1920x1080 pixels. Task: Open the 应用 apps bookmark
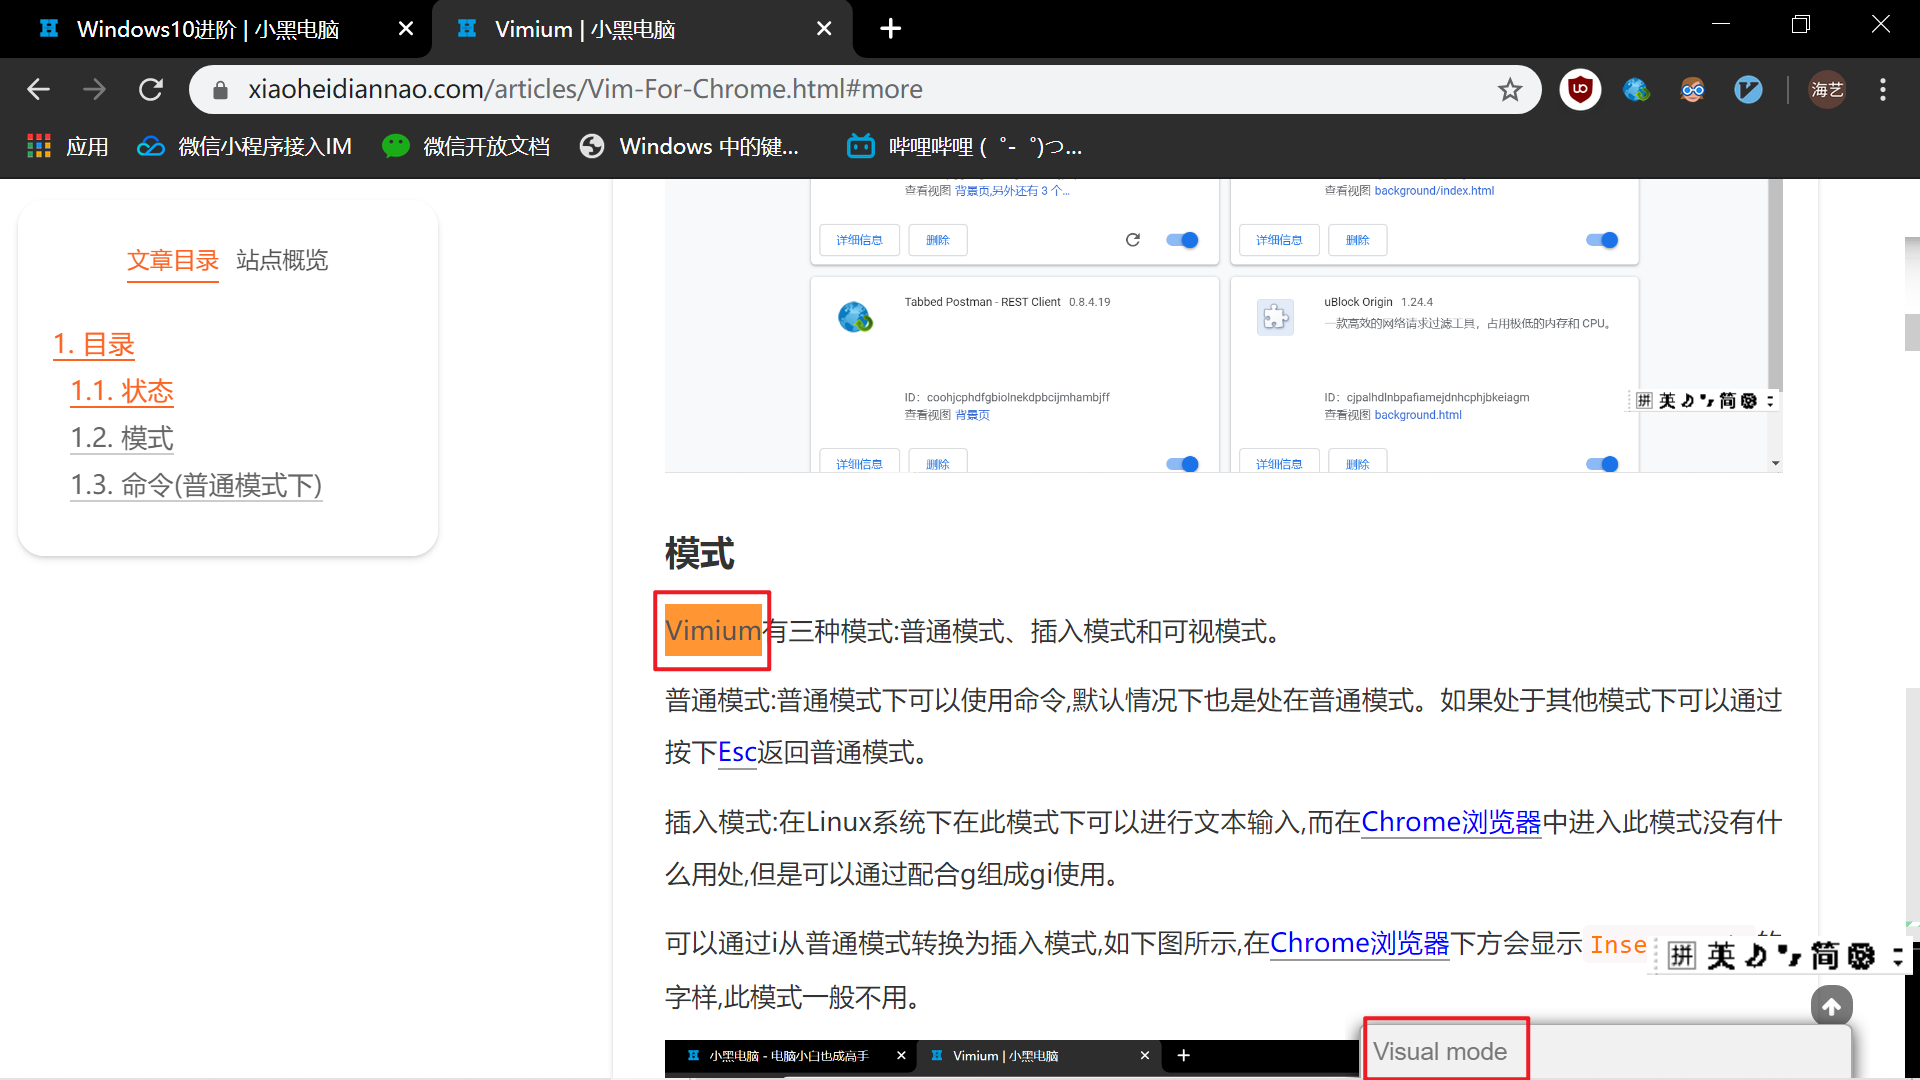click(x=68, y=147)
